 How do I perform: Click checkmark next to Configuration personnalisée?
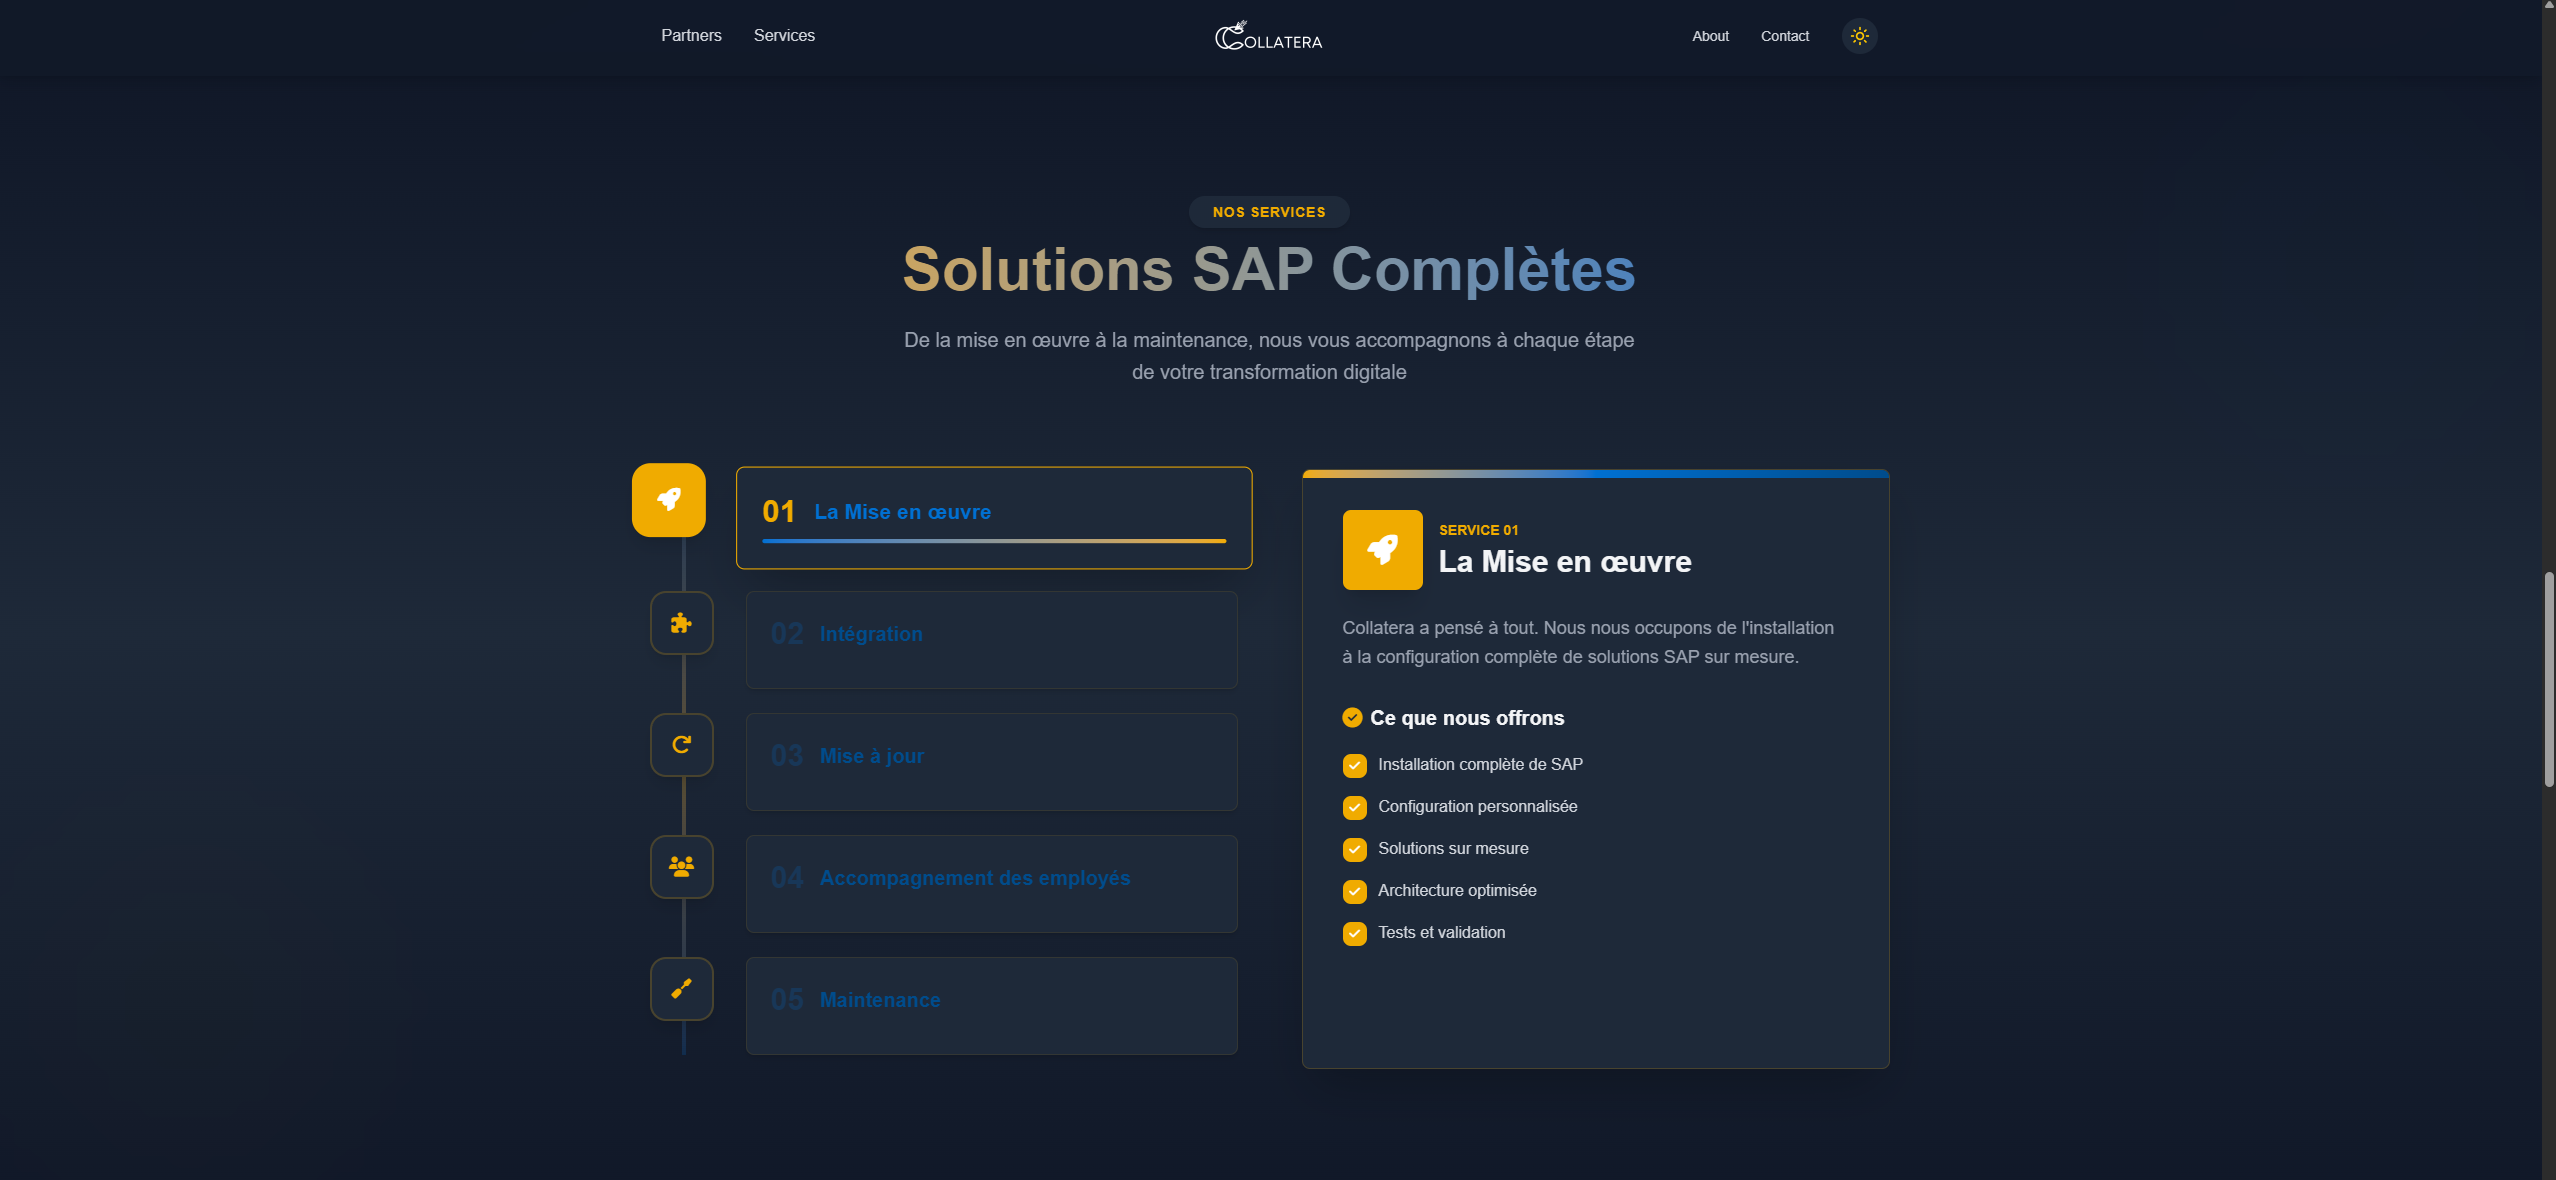(1354, 807)
